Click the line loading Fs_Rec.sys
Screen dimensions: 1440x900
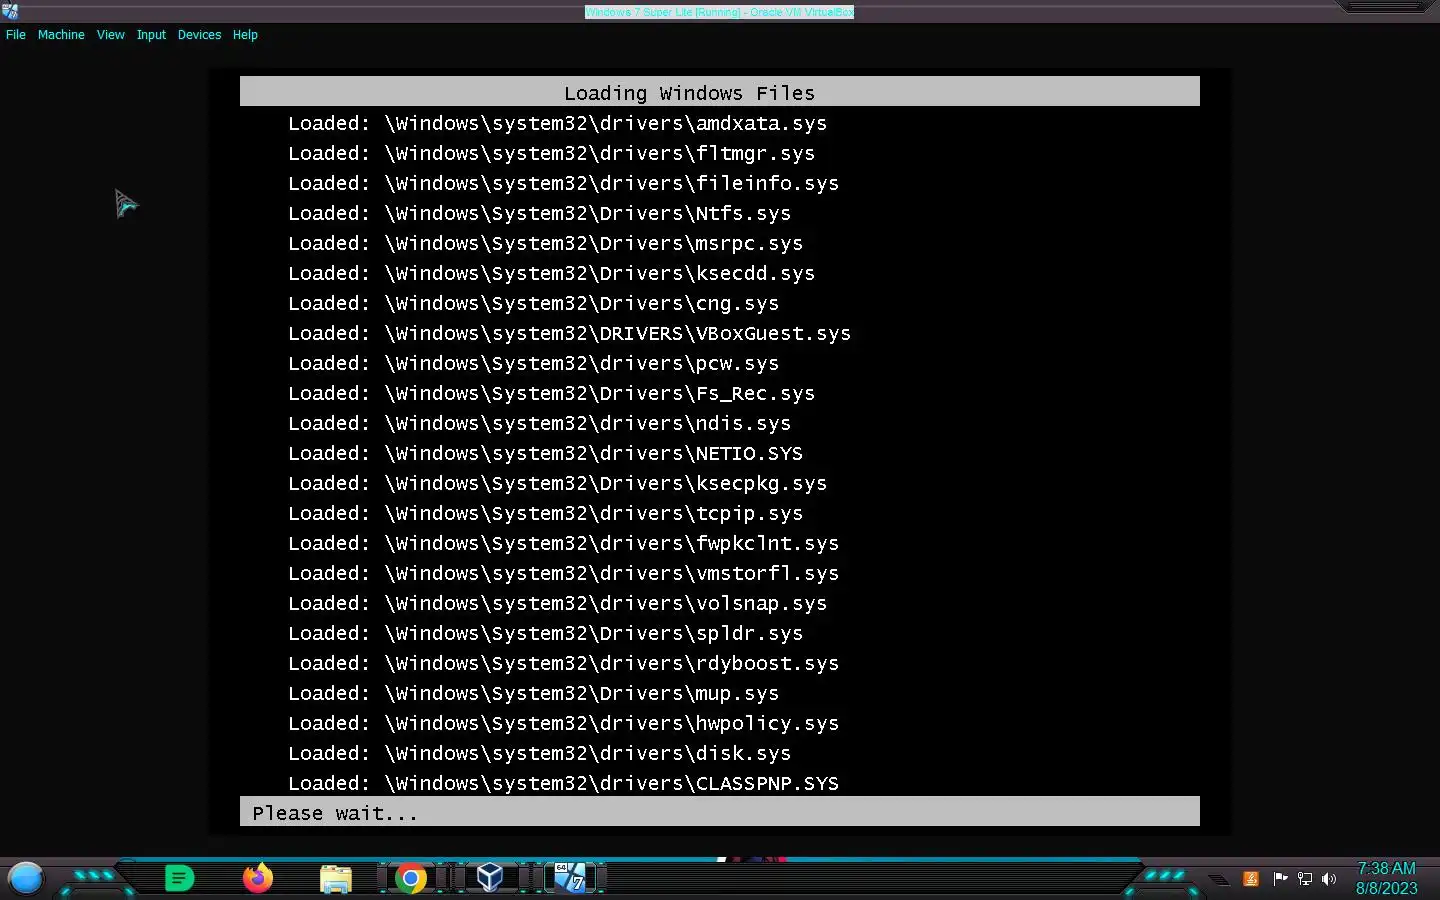551,393
